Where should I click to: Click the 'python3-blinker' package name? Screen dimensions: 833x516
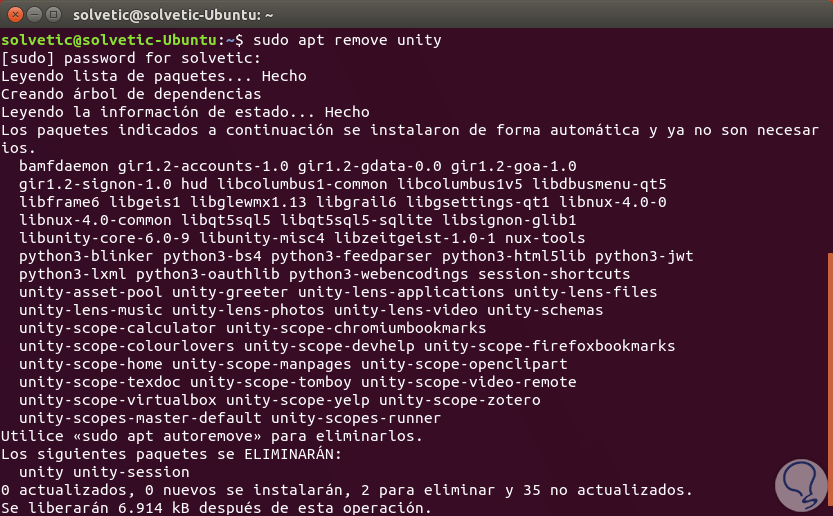point(86,256)
